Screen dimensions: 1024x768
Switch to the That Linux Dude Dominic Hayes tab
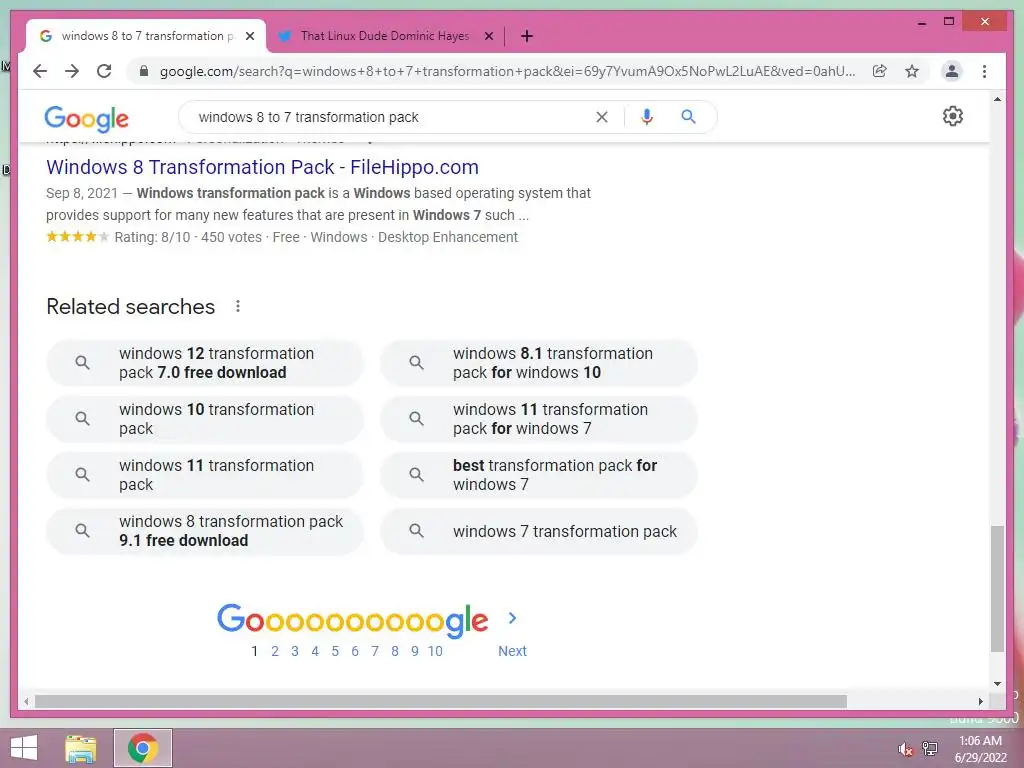click(x=384, y=36)
